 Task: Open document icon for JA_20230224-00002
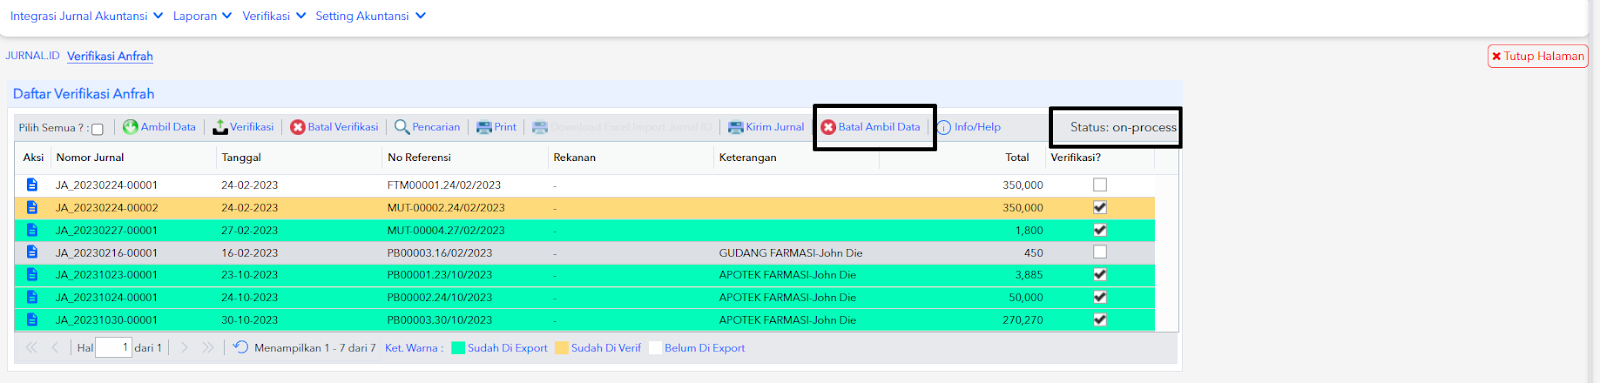pyautogui.click(x=32, y=208)
